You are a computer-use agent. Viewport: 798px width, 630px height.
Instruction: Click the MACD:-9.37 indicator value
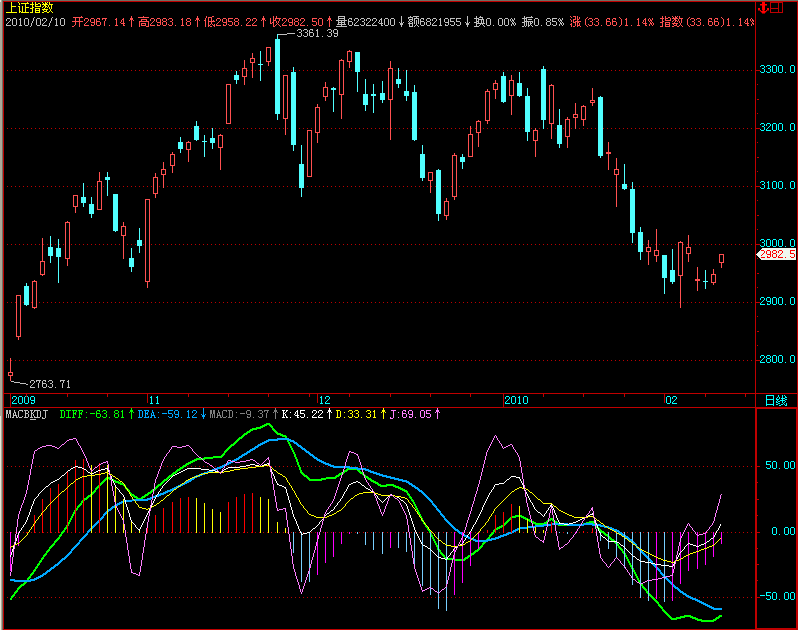click(240, 414)
